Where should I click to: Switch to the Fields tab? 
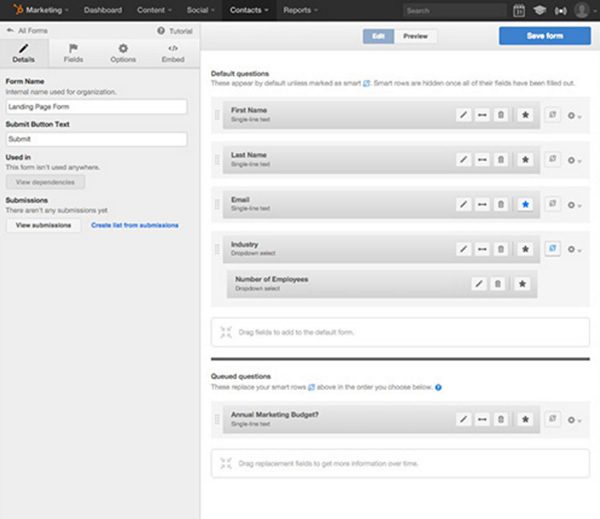[74, 53]
